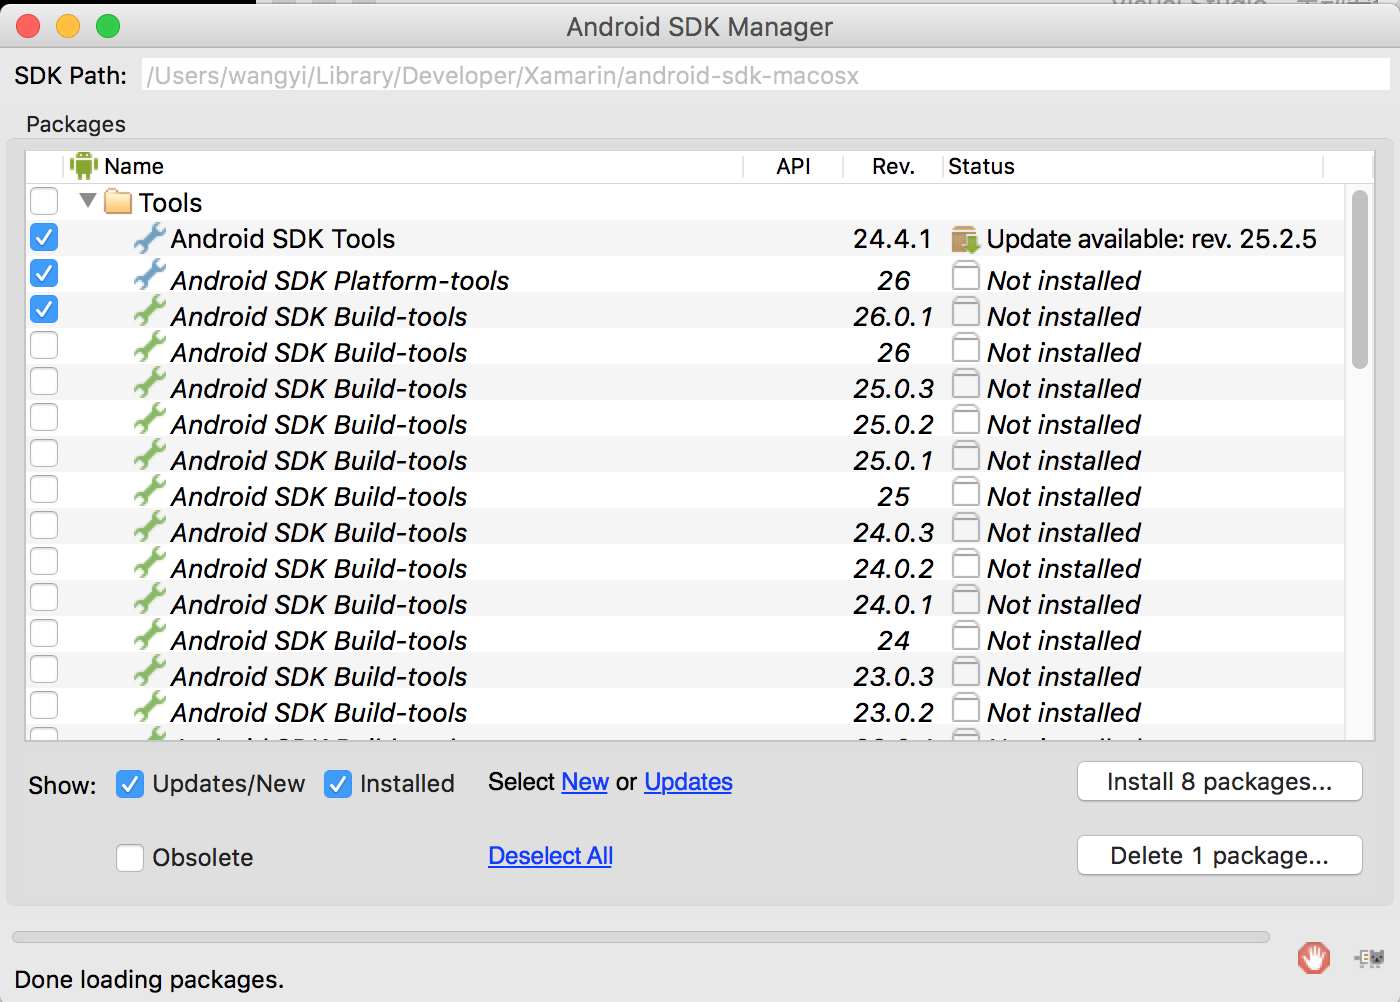Click 'Update available: rev. 25.2.5' status text
The width and height of the screenshot is (1400, 1002).
pos(1152,239)
